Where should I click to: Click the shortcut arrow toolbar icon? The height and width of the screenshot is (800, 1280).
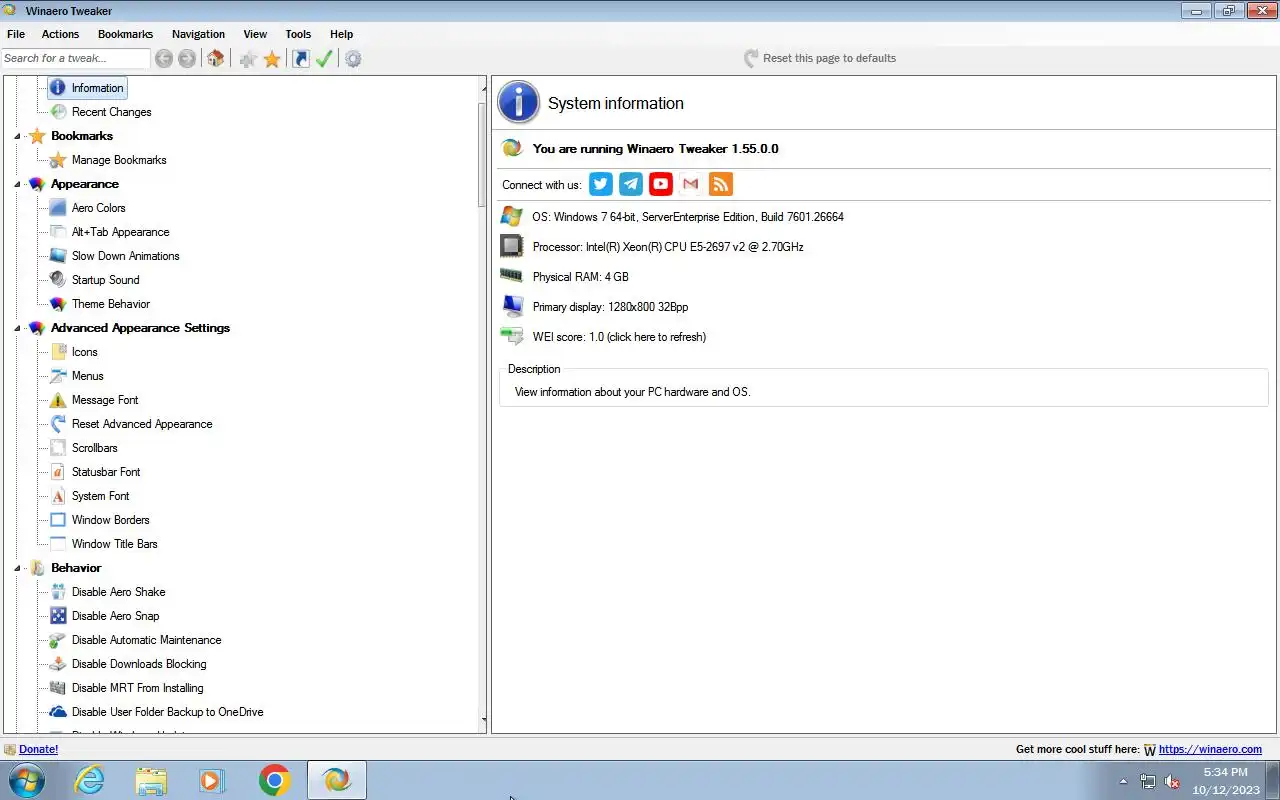point(301,59)
